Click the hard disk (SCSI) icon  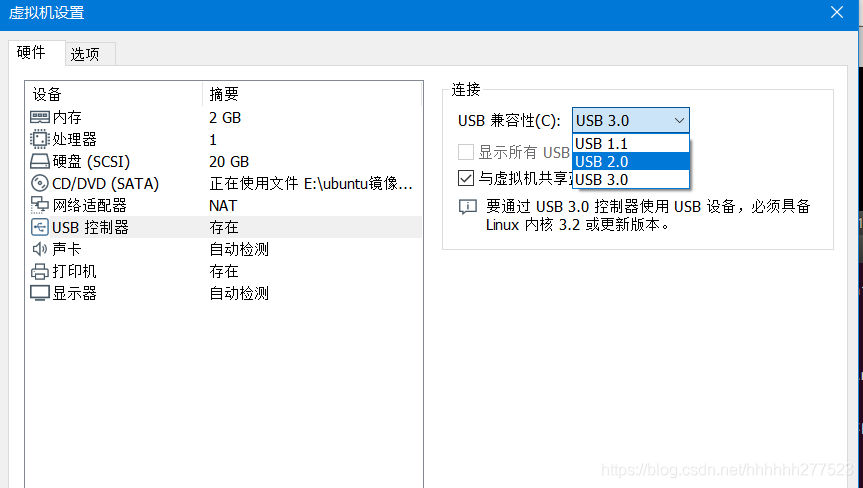[x=40, y=161]
